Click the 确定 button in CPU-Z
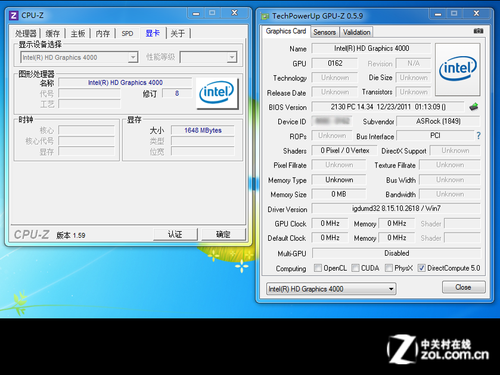Image resolution: width=500 pixels, height=375 pixels. [223, 234]
